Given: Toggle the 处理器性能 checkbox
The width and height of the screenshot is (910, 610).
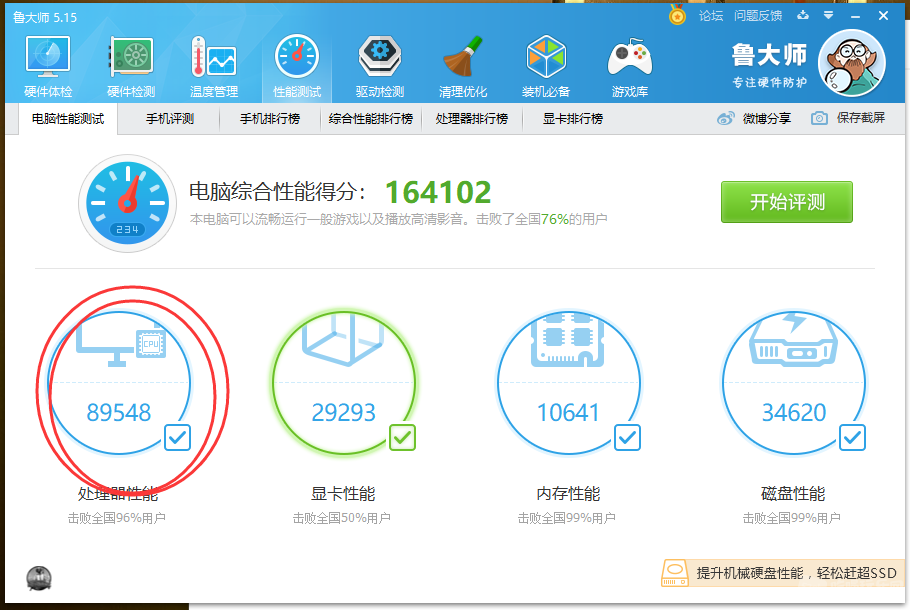Looking at the screenshot, I should [x=177, y=438].
